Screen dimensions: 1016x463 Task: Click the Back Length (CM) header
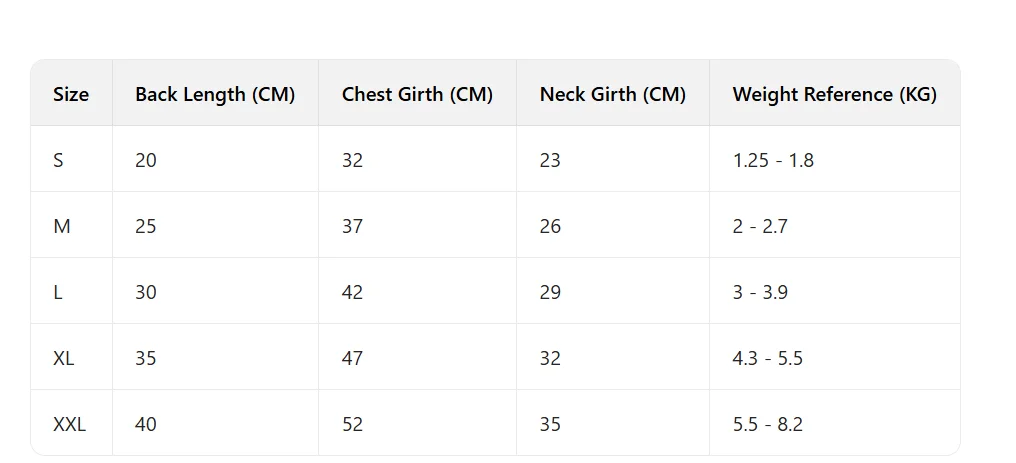tap(215, 94)
